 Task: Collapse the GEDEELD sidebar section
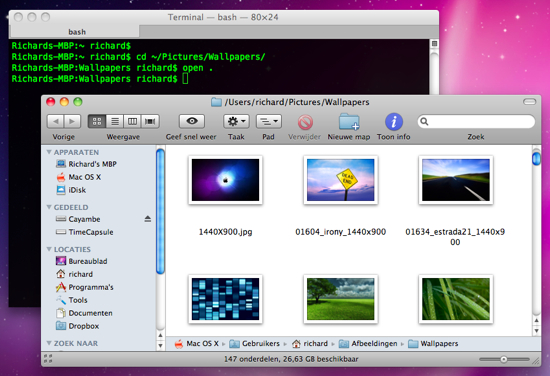49,207
